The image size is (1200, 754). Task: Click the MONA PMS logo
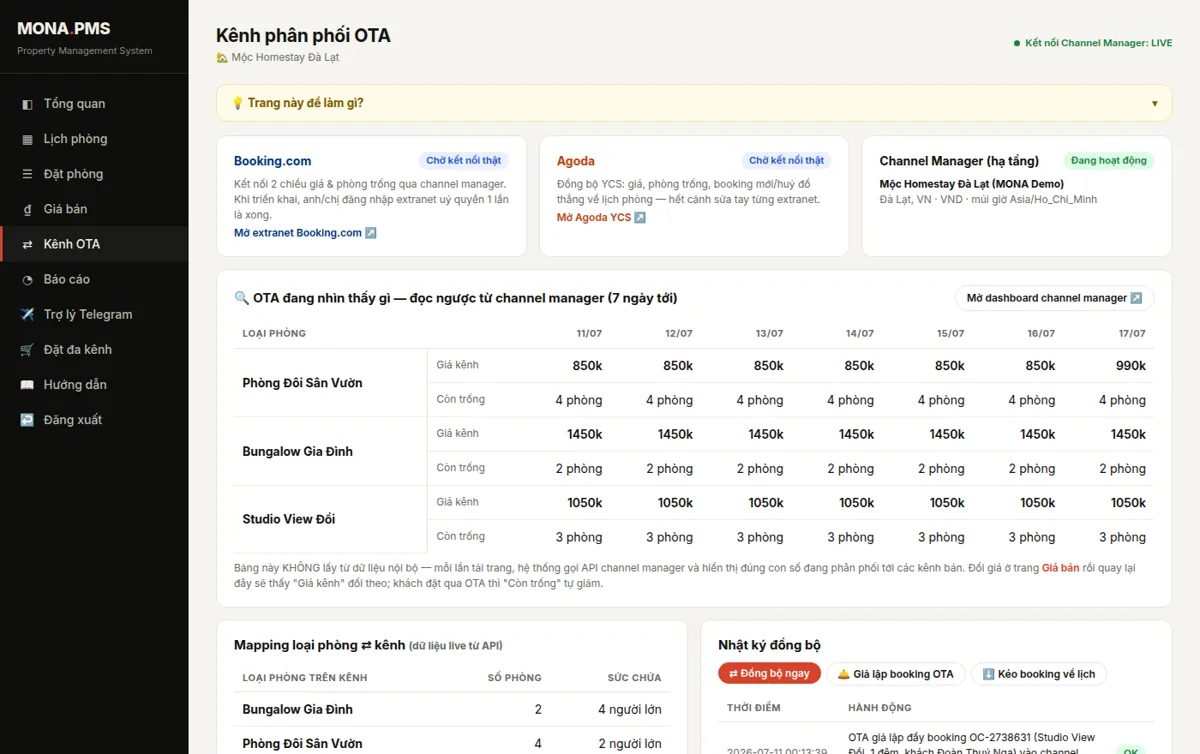point(64,29)
